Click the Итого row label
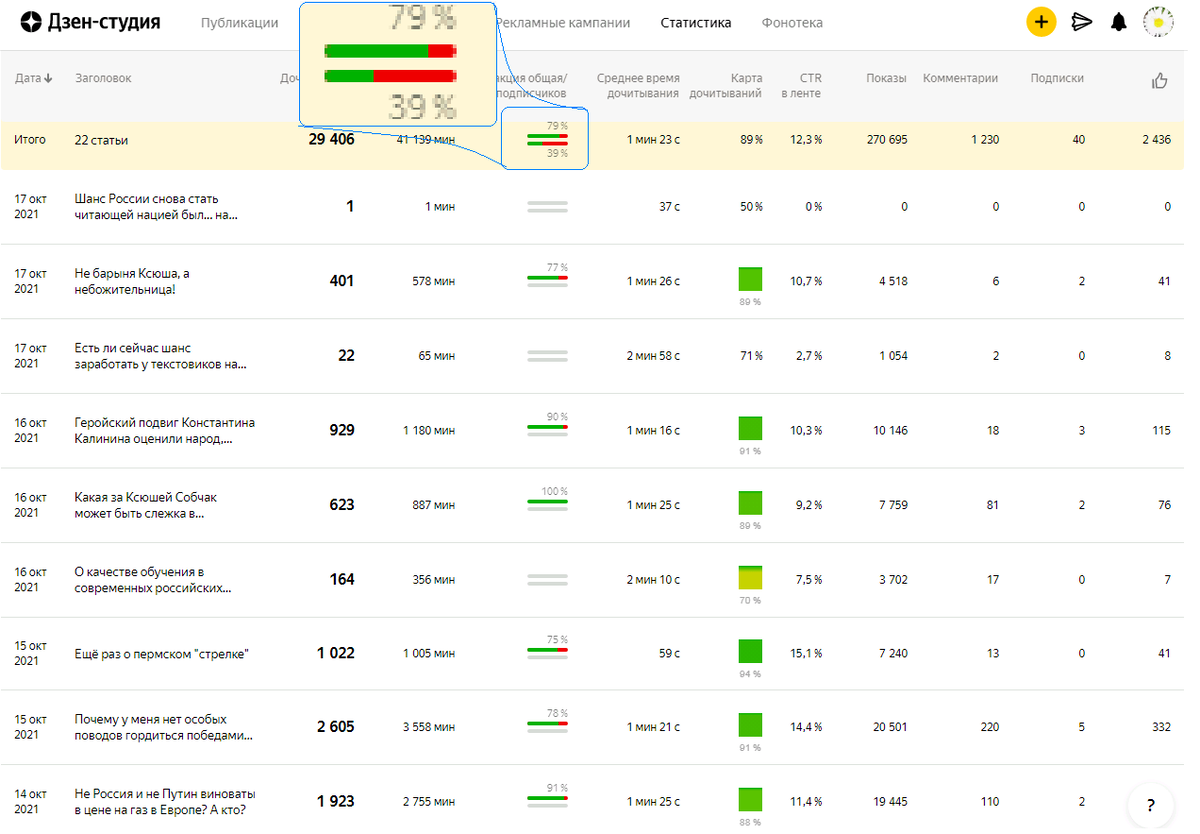Image resolution: width=1200 pixels, height=834 pixels. coord(30,140)
